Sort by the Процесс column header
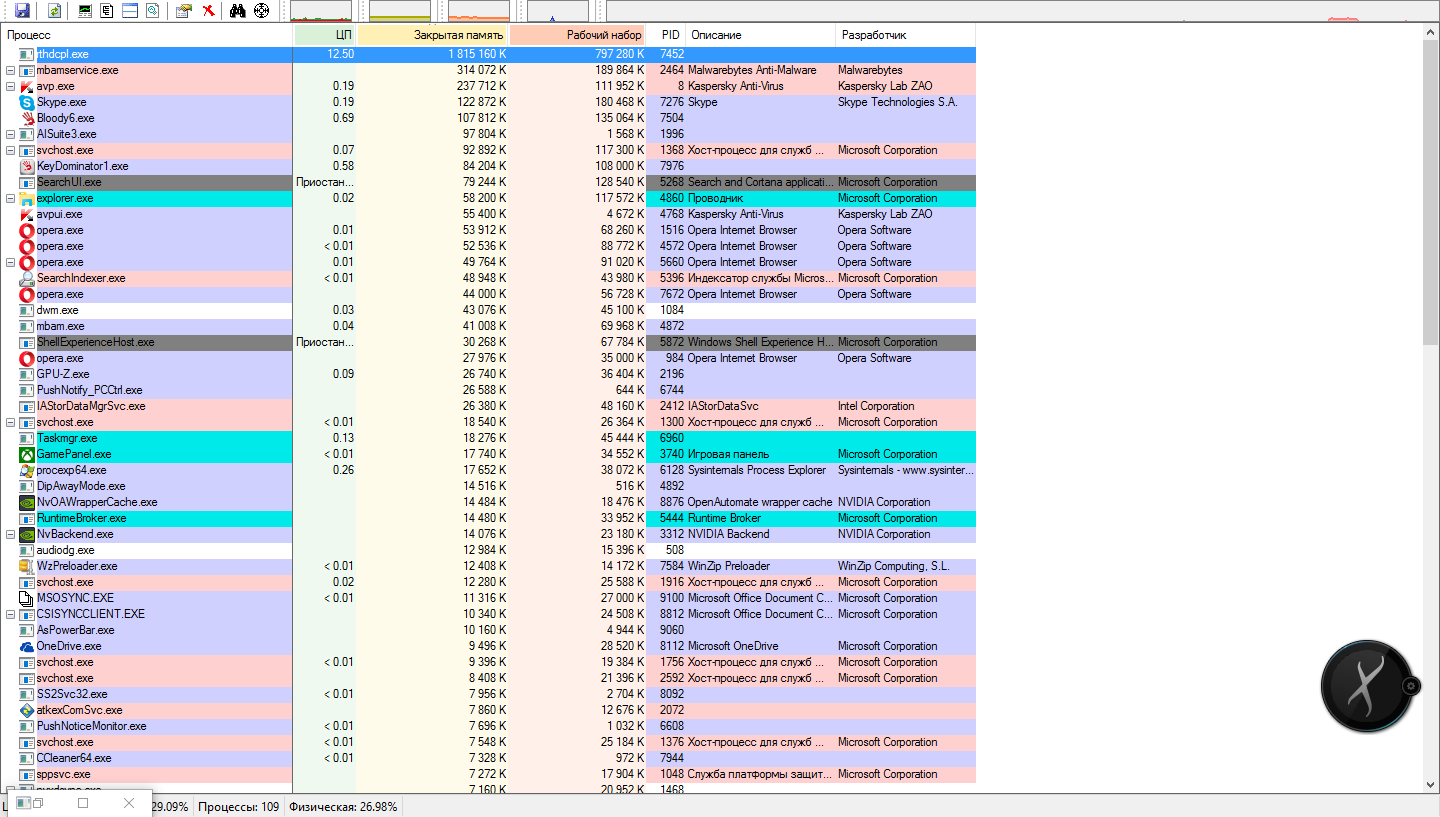Image resolution: width=1440 pixels, height=817 pixels. click(147, 35)
